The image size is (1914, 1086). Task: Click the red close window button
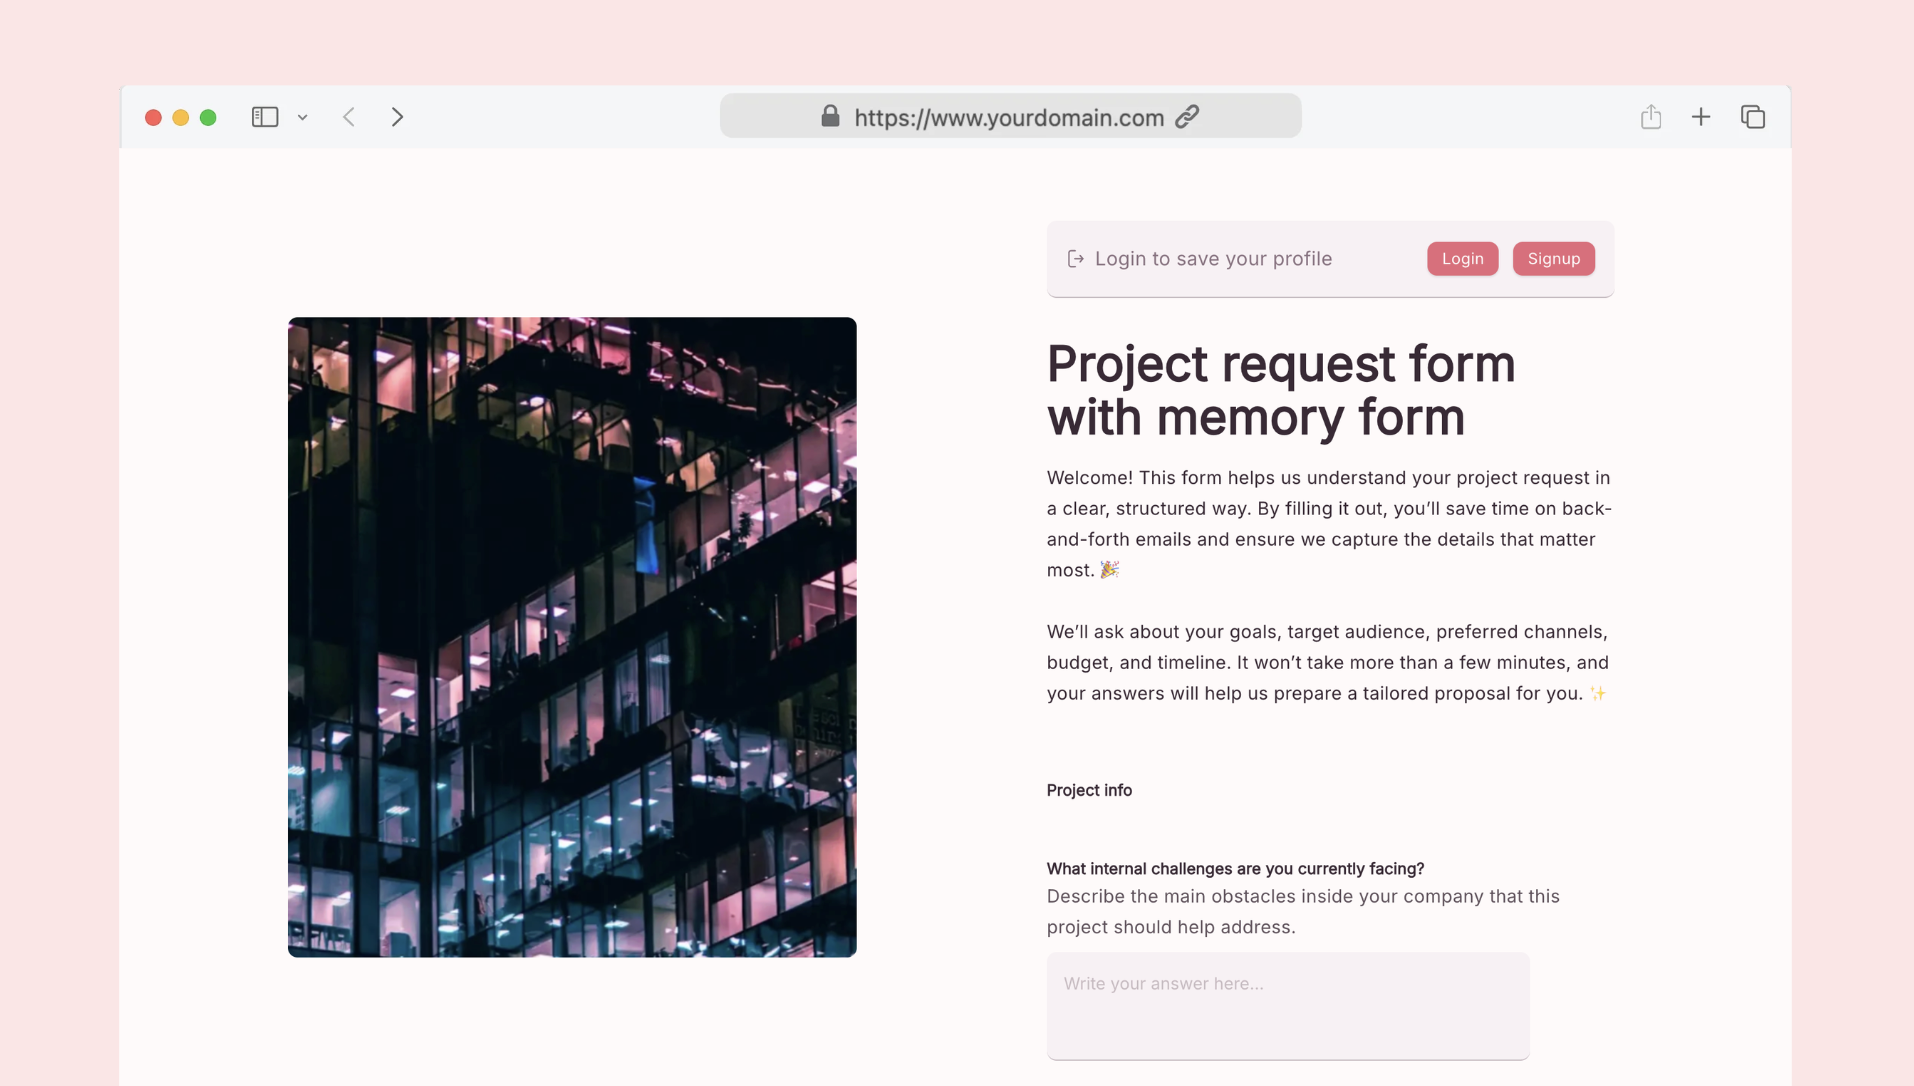(153, 118)
